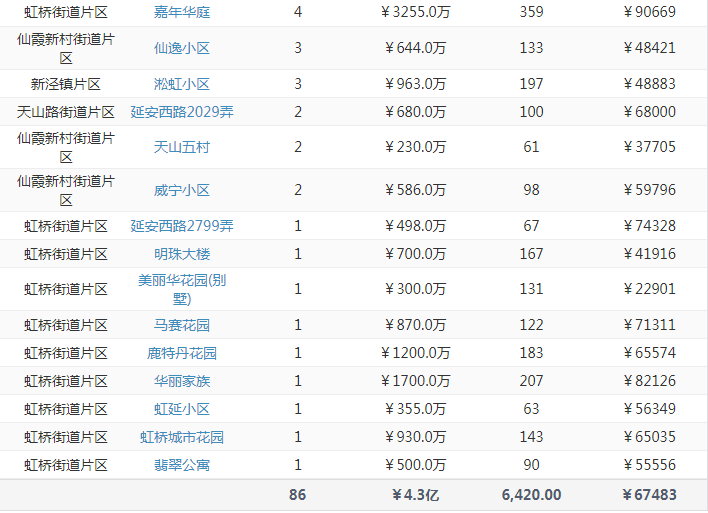Image resolution: width=708 pixels, height=513 pixels.
Task: Select 仙霞新村街道片区 cell in 威宁小区 row
Action: 65,190
